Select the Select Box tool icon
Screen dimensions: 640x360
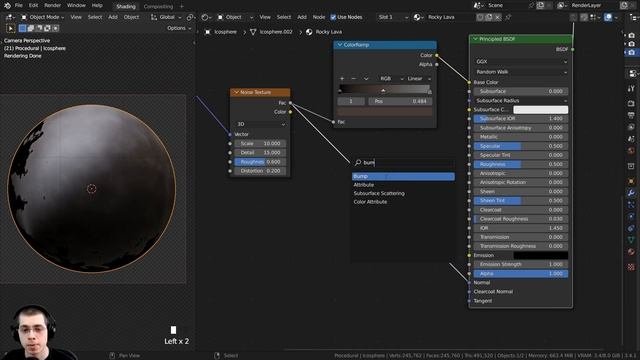11,28
